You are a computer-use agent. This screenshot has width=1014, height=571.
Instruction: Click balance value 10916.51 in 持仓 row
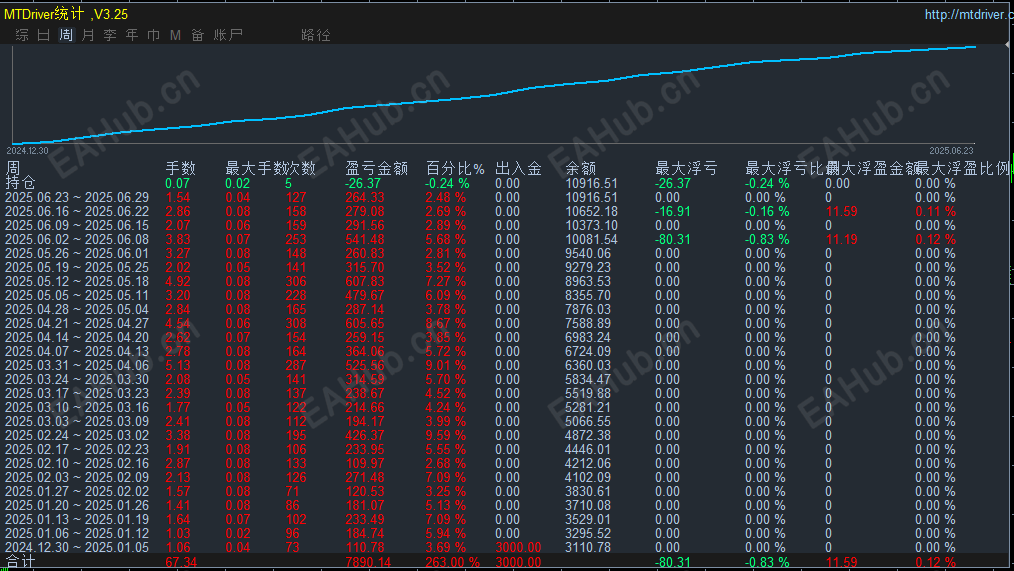coord(591,183)
